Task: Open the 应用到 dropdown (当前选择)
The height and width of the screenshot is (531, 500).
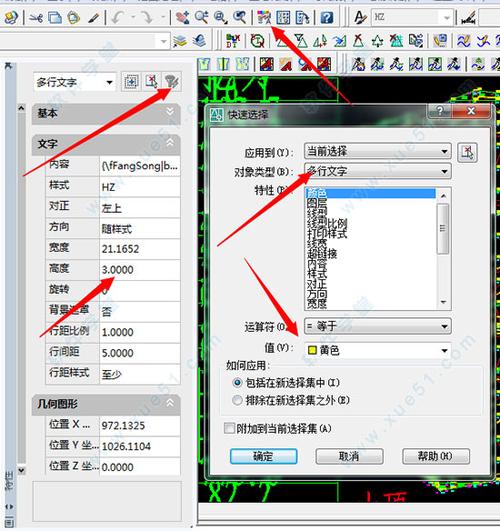Action: click(378, 151)
